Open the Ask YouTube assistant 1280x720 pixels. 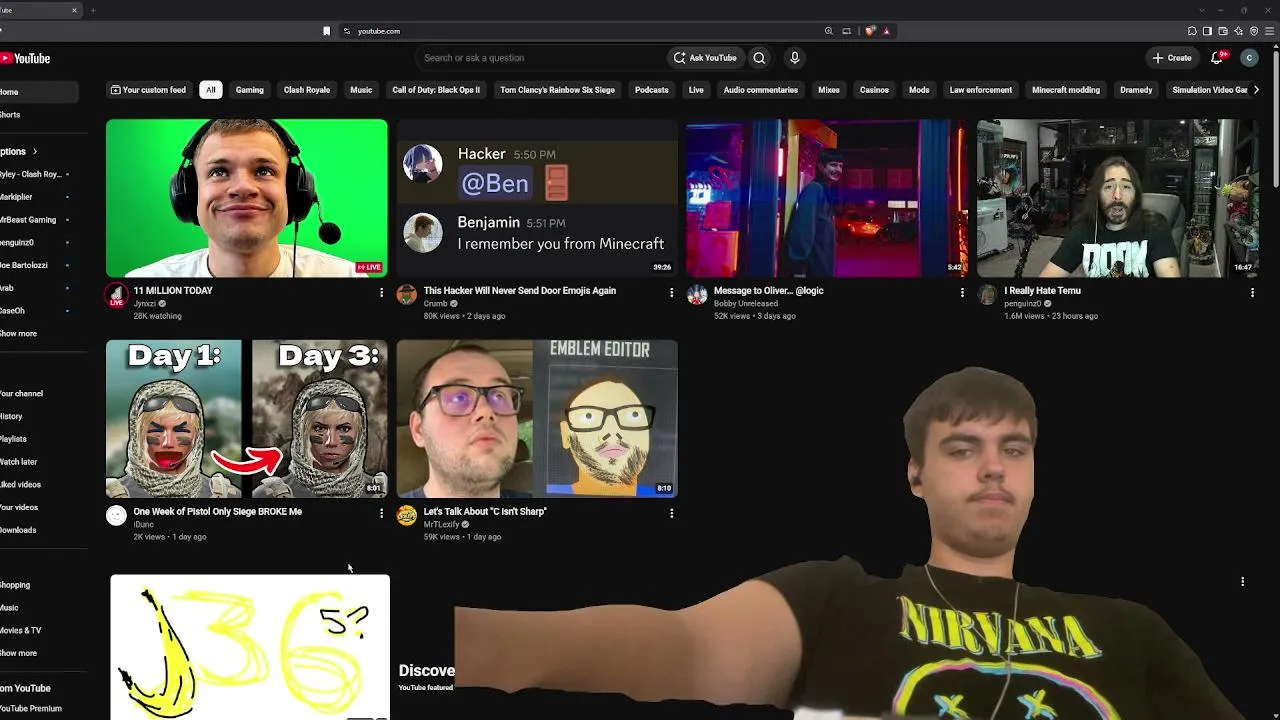click(x=705, y=58)
